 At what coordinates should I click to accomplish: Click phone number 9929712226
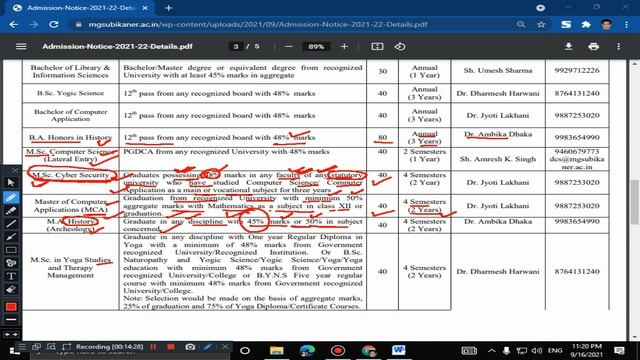click(577, 71)
